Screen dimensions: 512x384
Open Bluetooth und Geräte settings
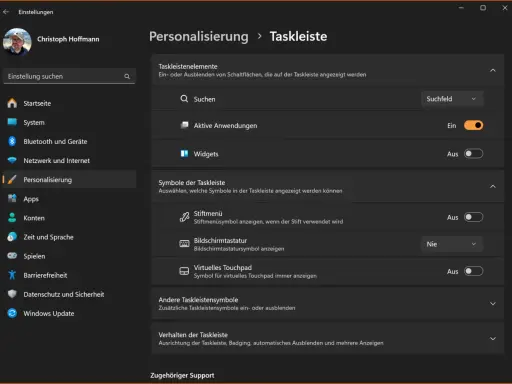69,141
